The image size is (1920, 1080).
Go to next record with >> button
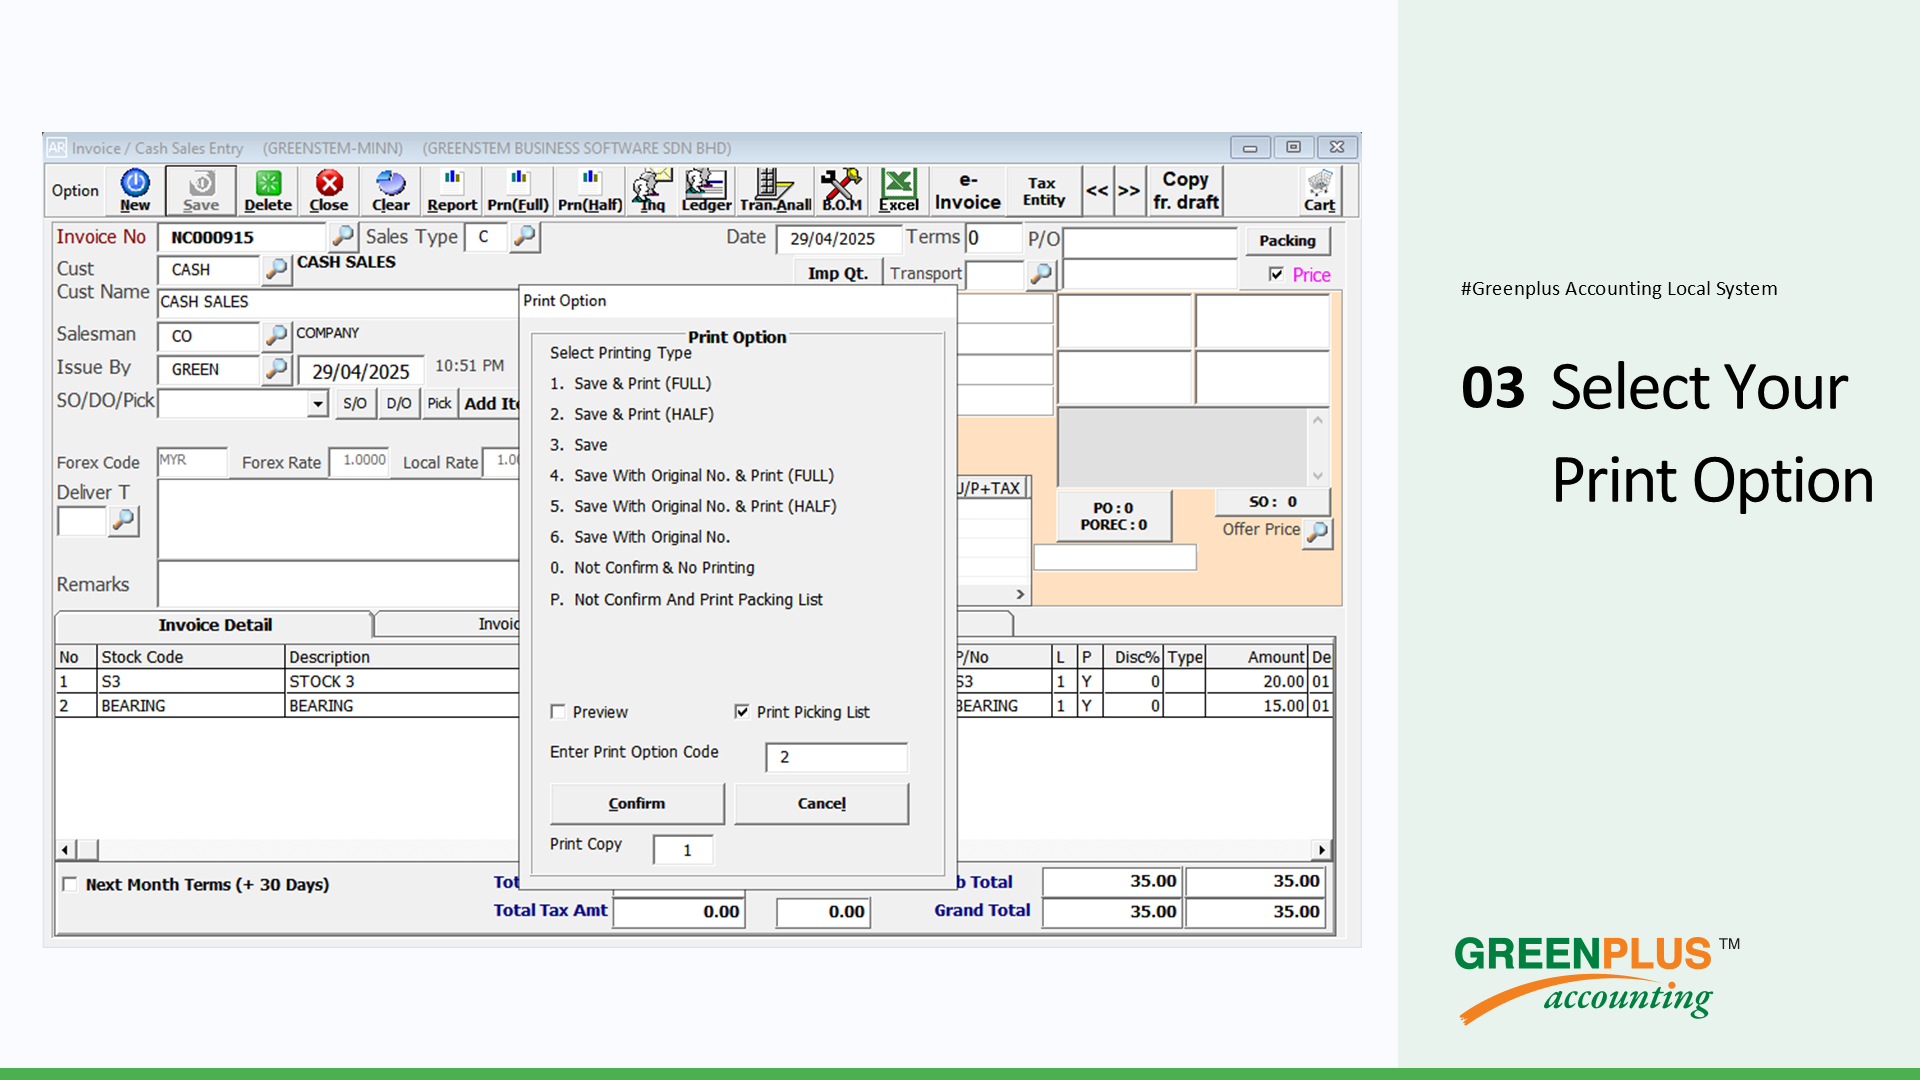pos(1129,190)
